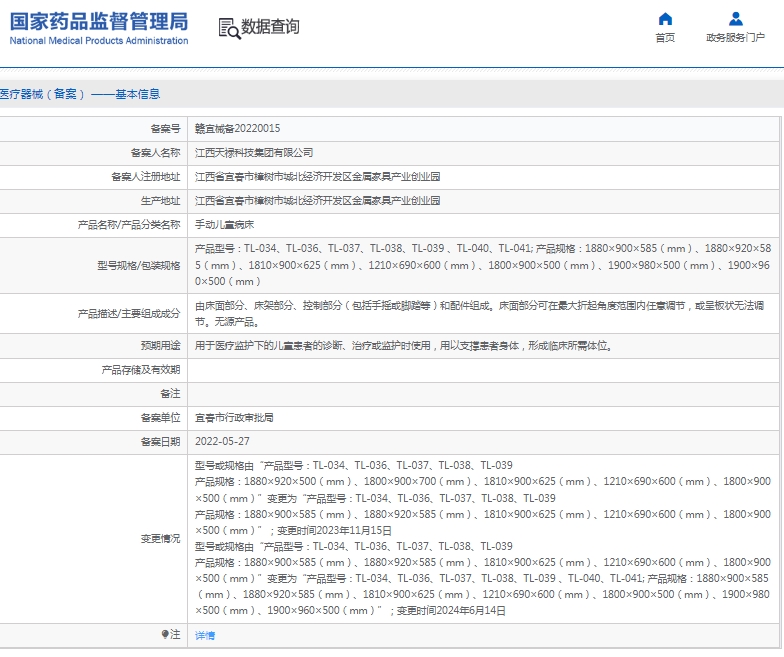Click the 型号规格/包装规格 value text
This screenshot has height=657, width=784.
coord(483,265)
